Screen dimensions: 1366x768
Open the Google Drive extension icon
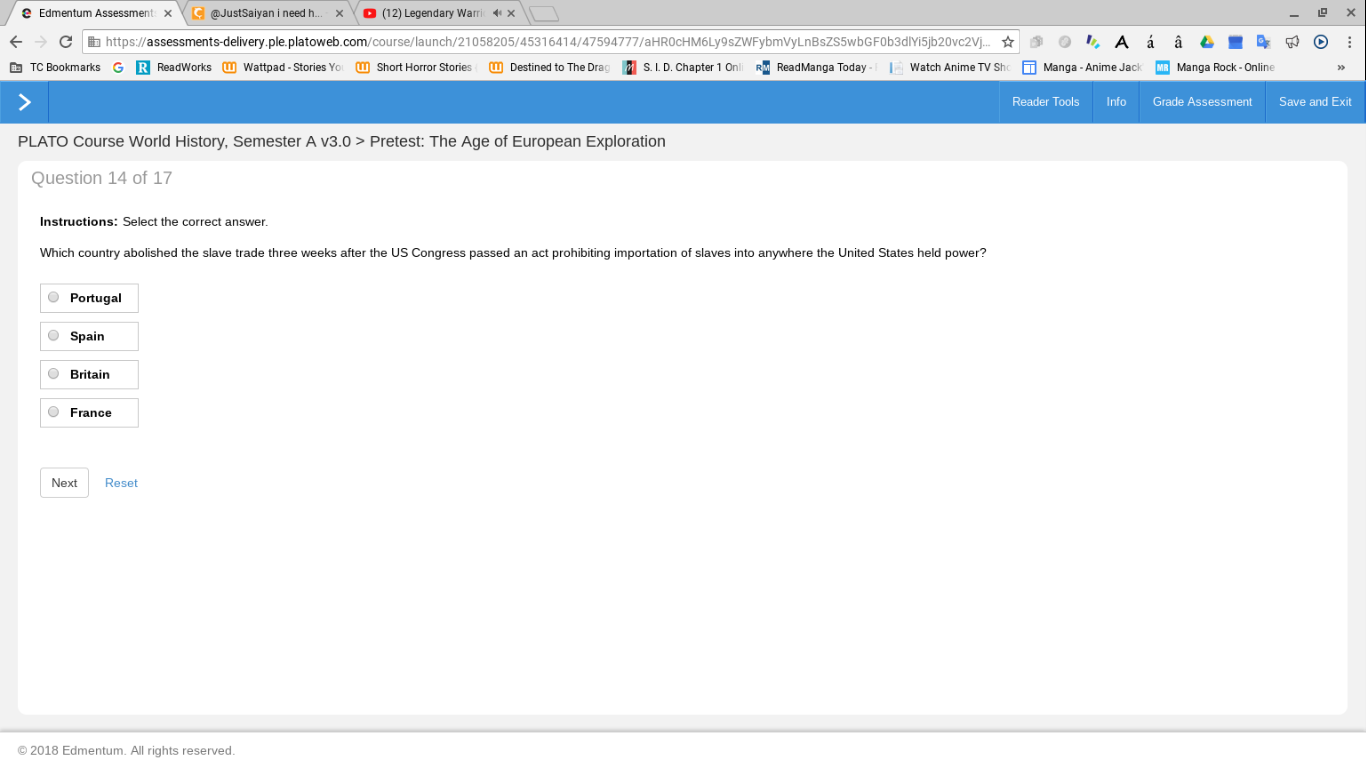point(1207,42)
